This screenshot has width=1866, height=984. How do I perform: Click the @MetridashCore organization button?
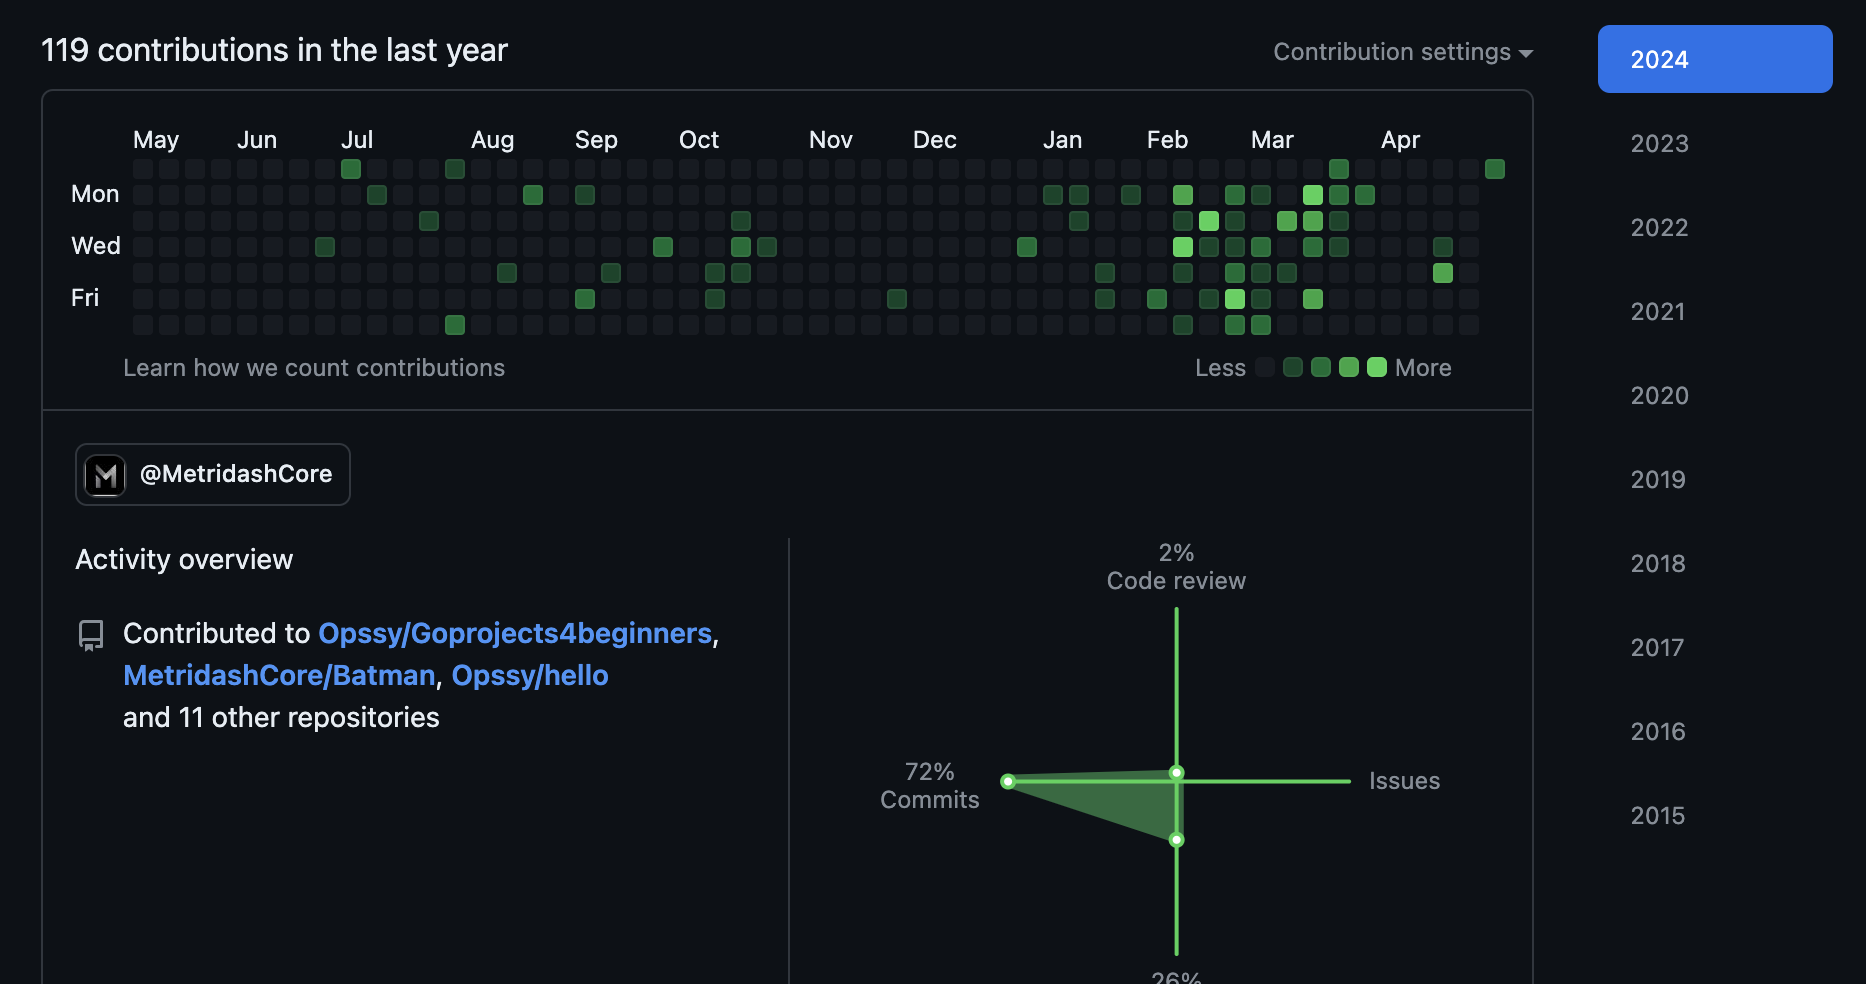[213, 475]
